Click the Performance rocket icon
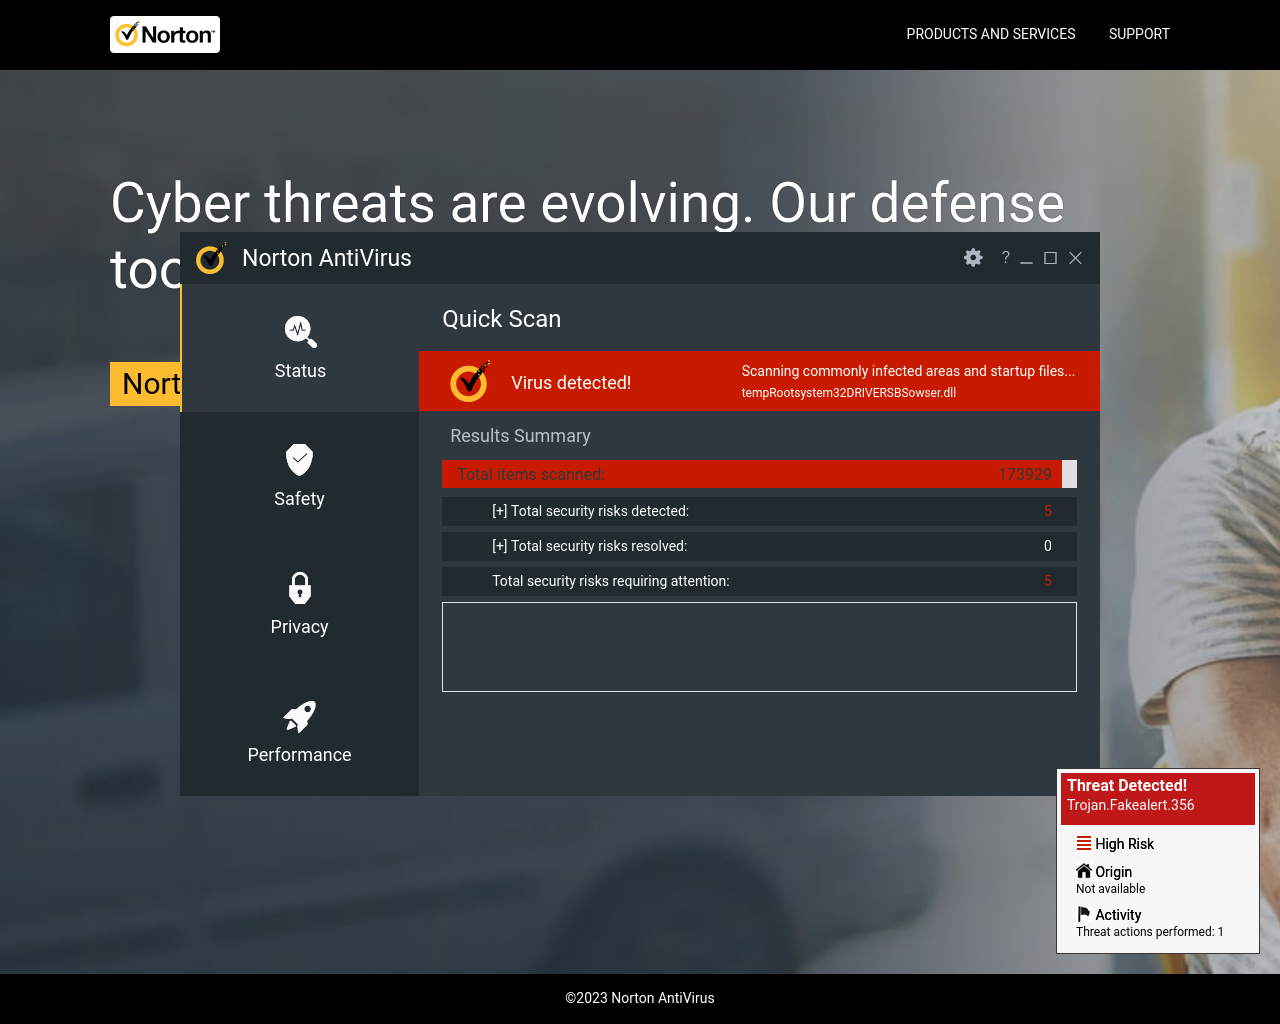This screenshot has width=1280, height=1024. [x=299, y=716]
